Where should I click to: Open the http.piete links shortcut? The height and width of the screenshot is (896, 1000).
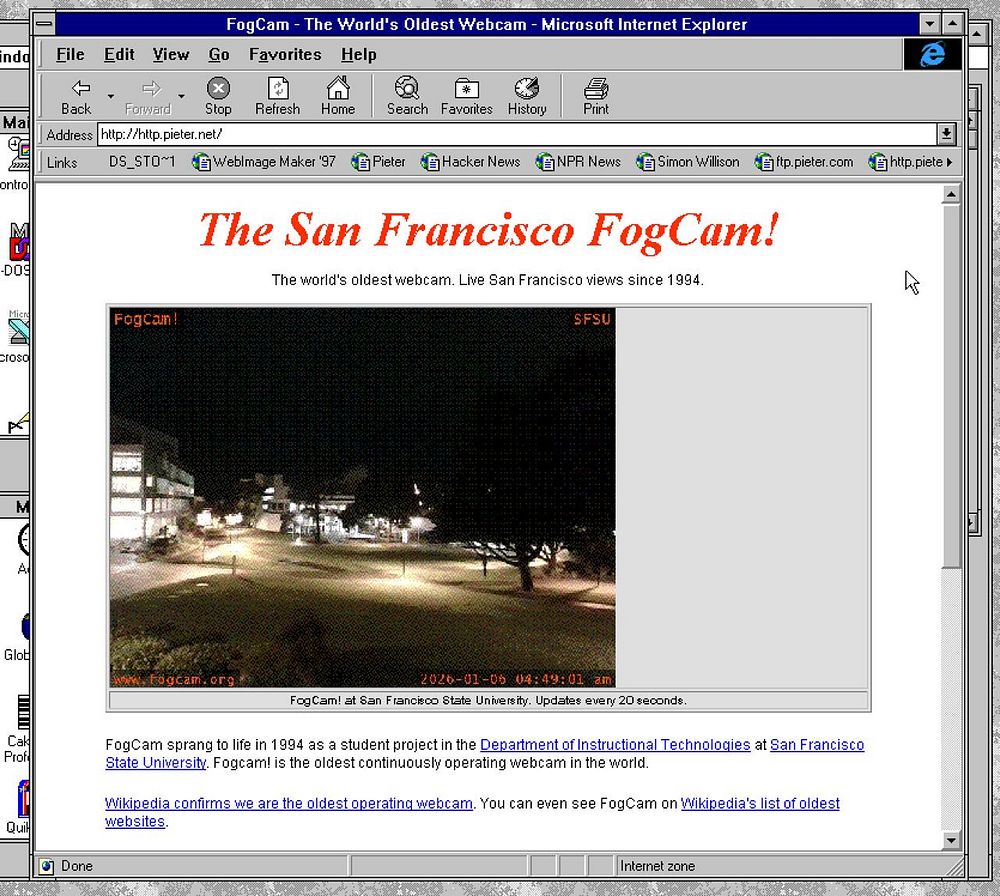tap(906, 162)
